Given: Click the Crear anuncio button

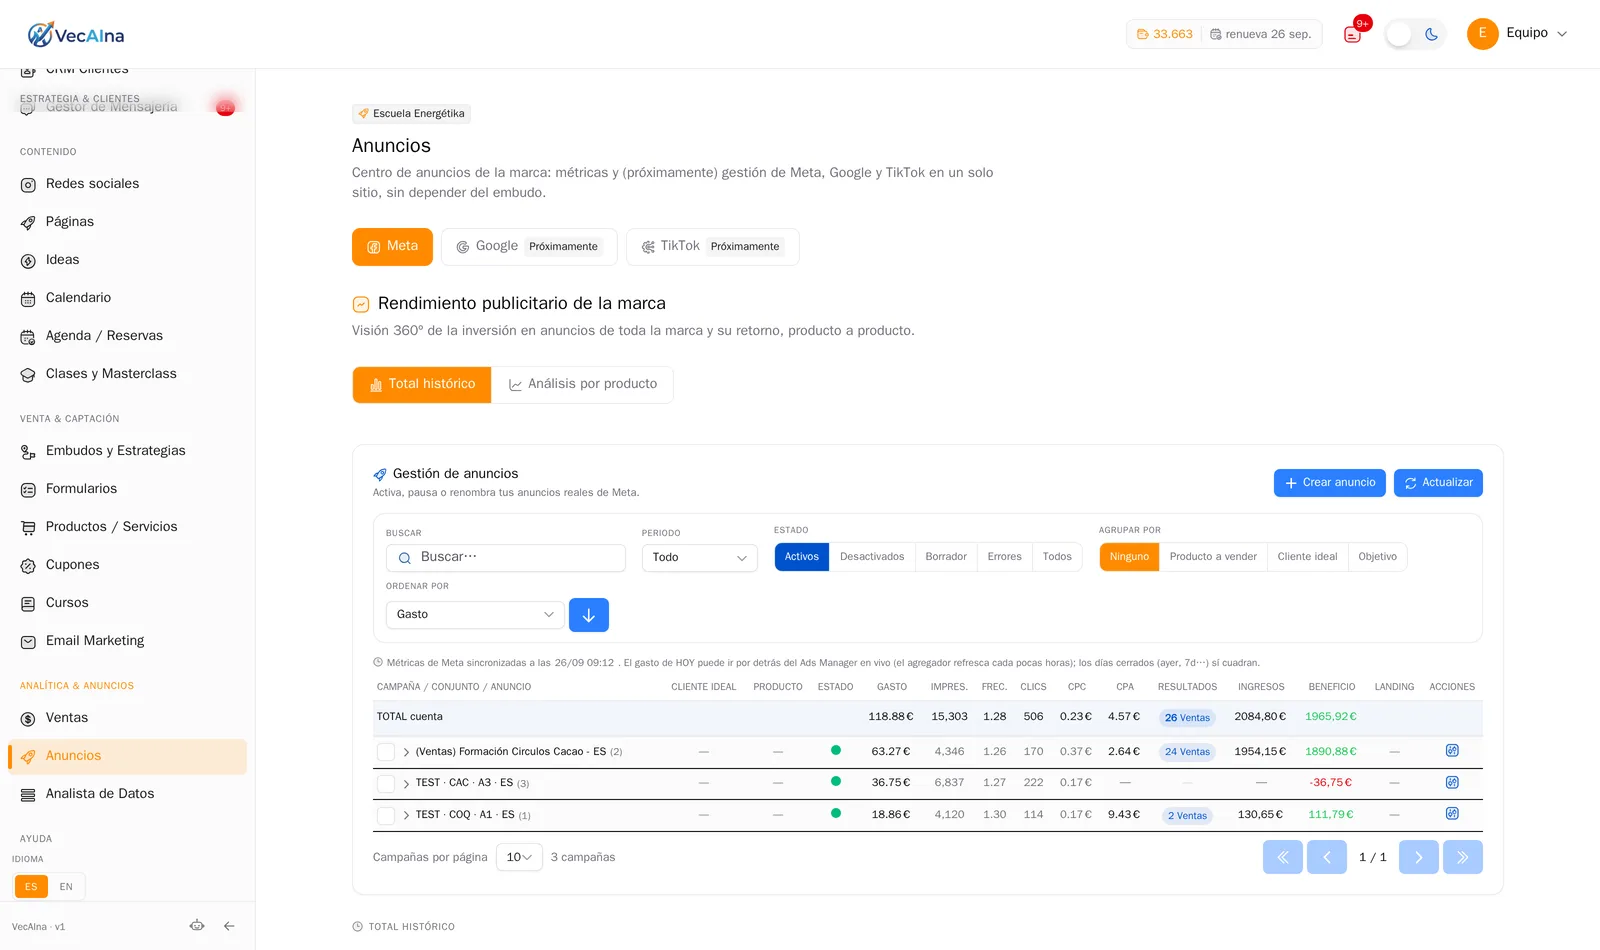Looking at the screenshot, I should click(1330, 483).
